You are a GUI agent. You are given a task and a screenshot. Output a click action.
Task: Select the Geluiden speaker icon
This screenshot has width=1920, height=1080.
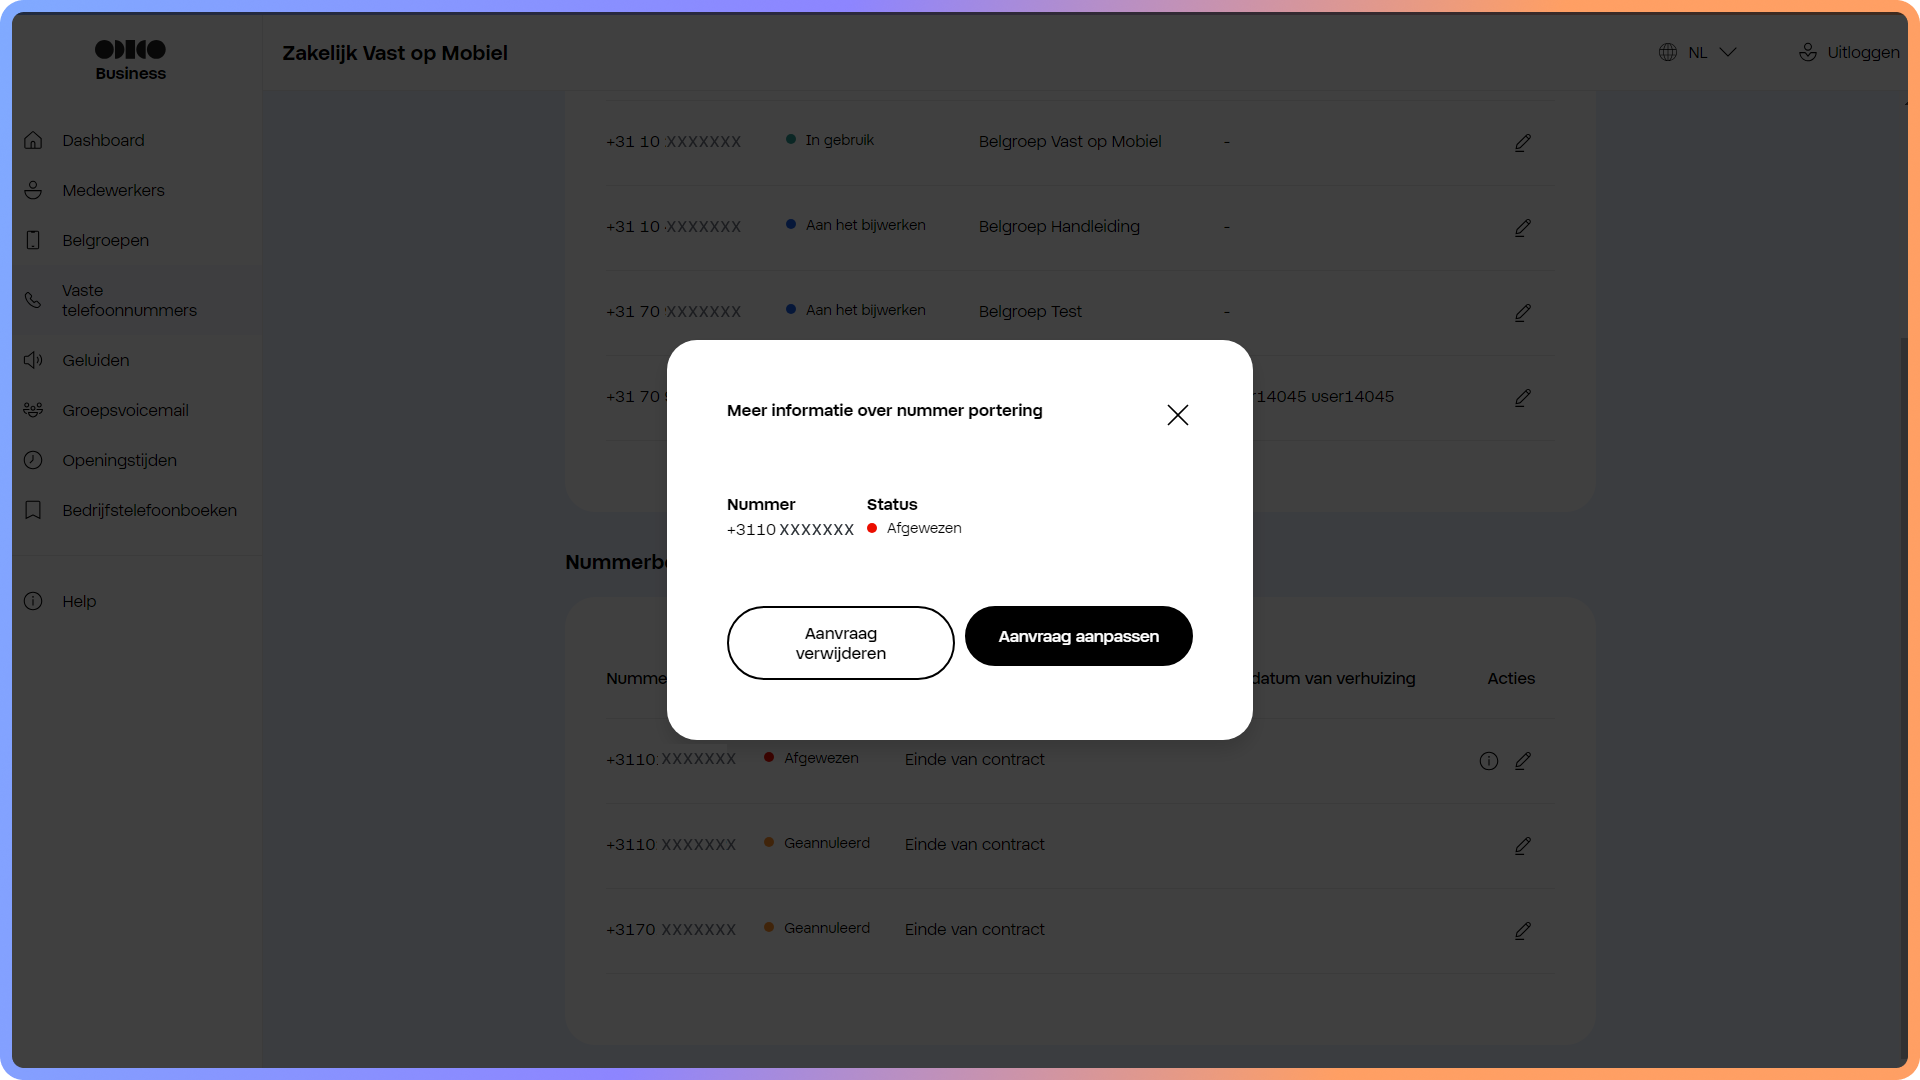click(33, 360)
